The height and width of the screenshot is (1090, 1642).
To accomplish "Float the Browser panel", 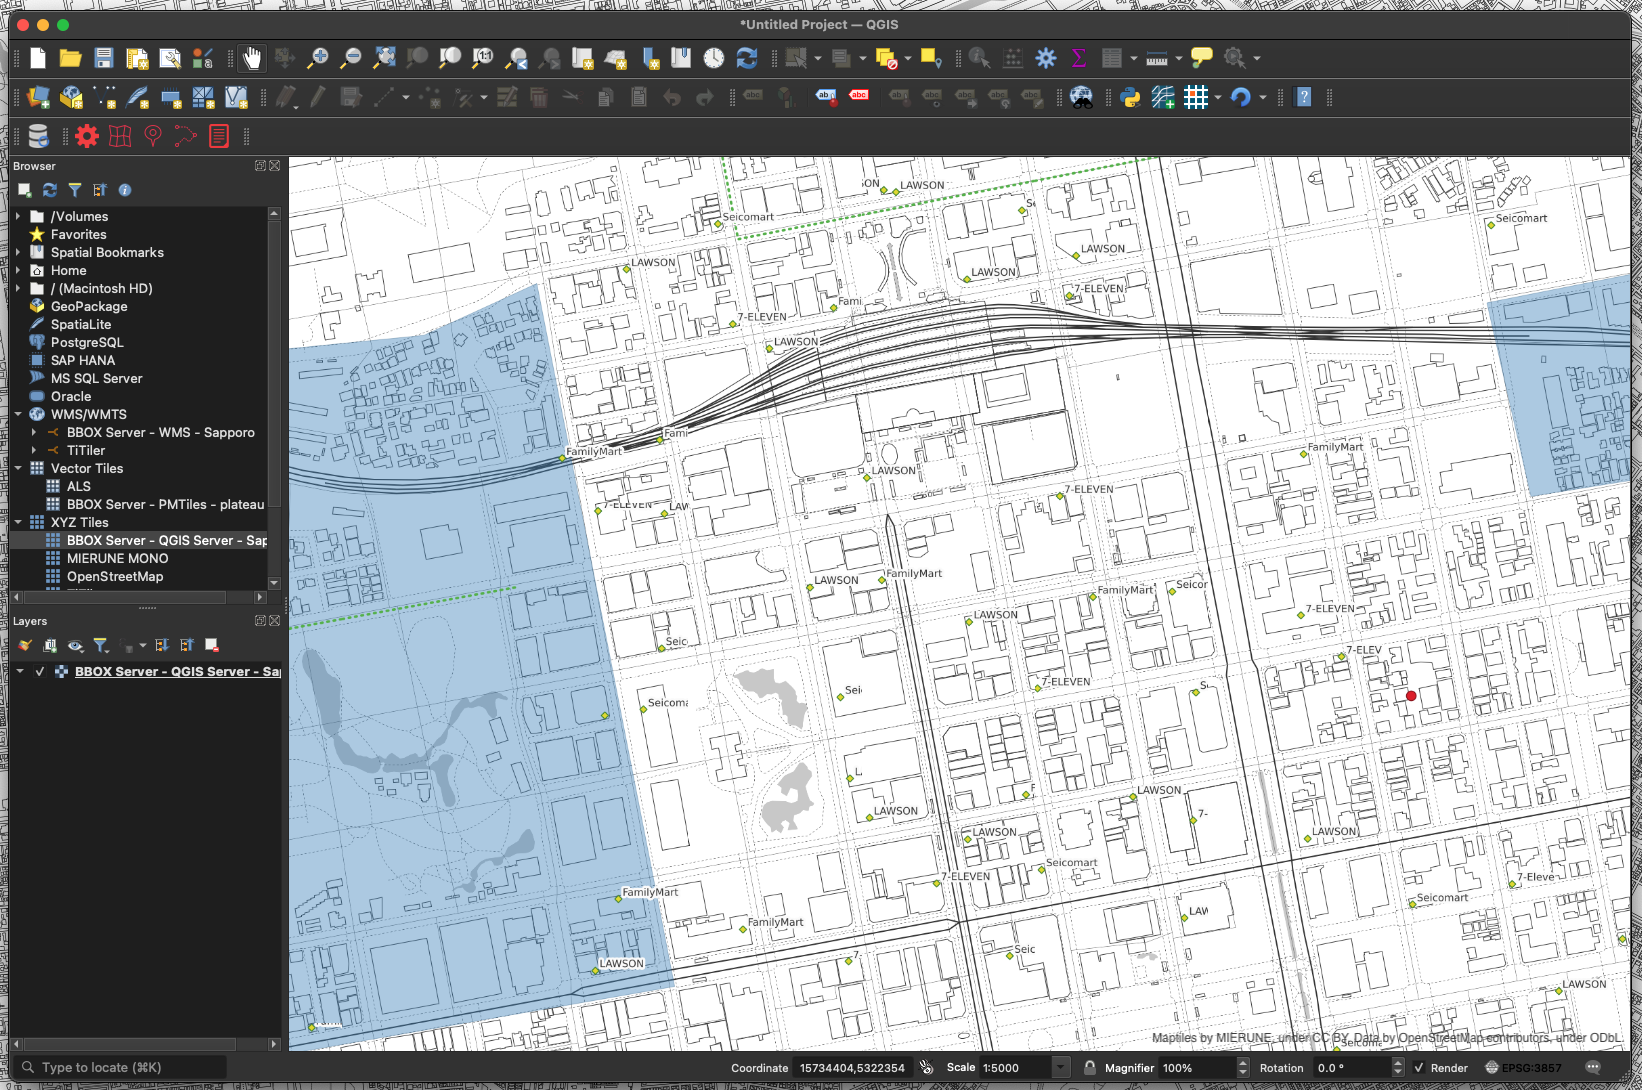I will point(260,166).
